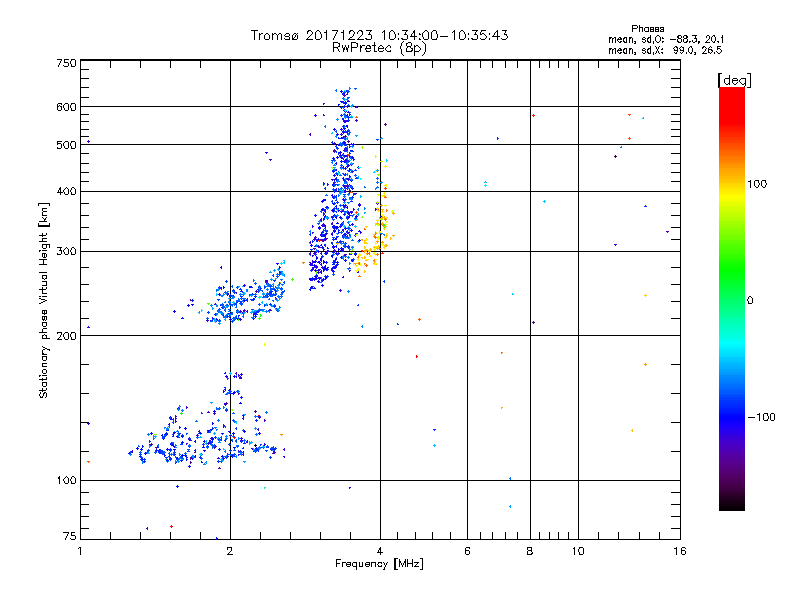The height and width of the screenshot is (600, 800).
Task: Click the "RwPretec (8p)" subtitle
Action: coord(379,48)
